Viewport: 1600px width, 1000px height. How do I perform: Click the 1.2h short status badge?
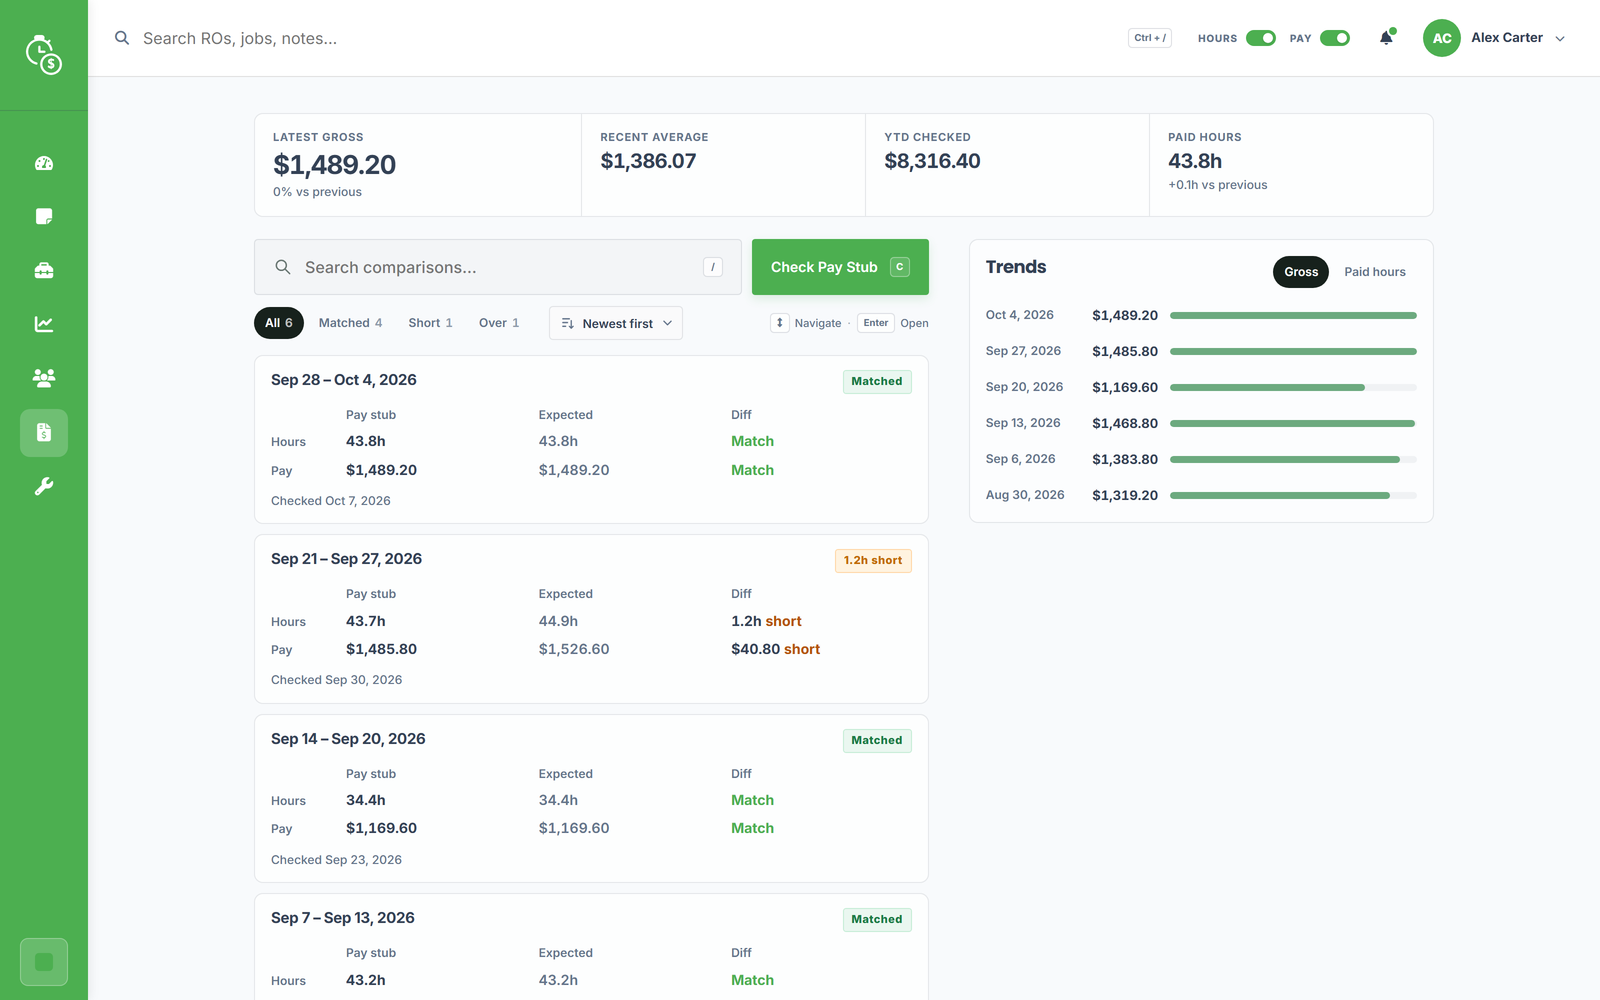coord(873,561)
